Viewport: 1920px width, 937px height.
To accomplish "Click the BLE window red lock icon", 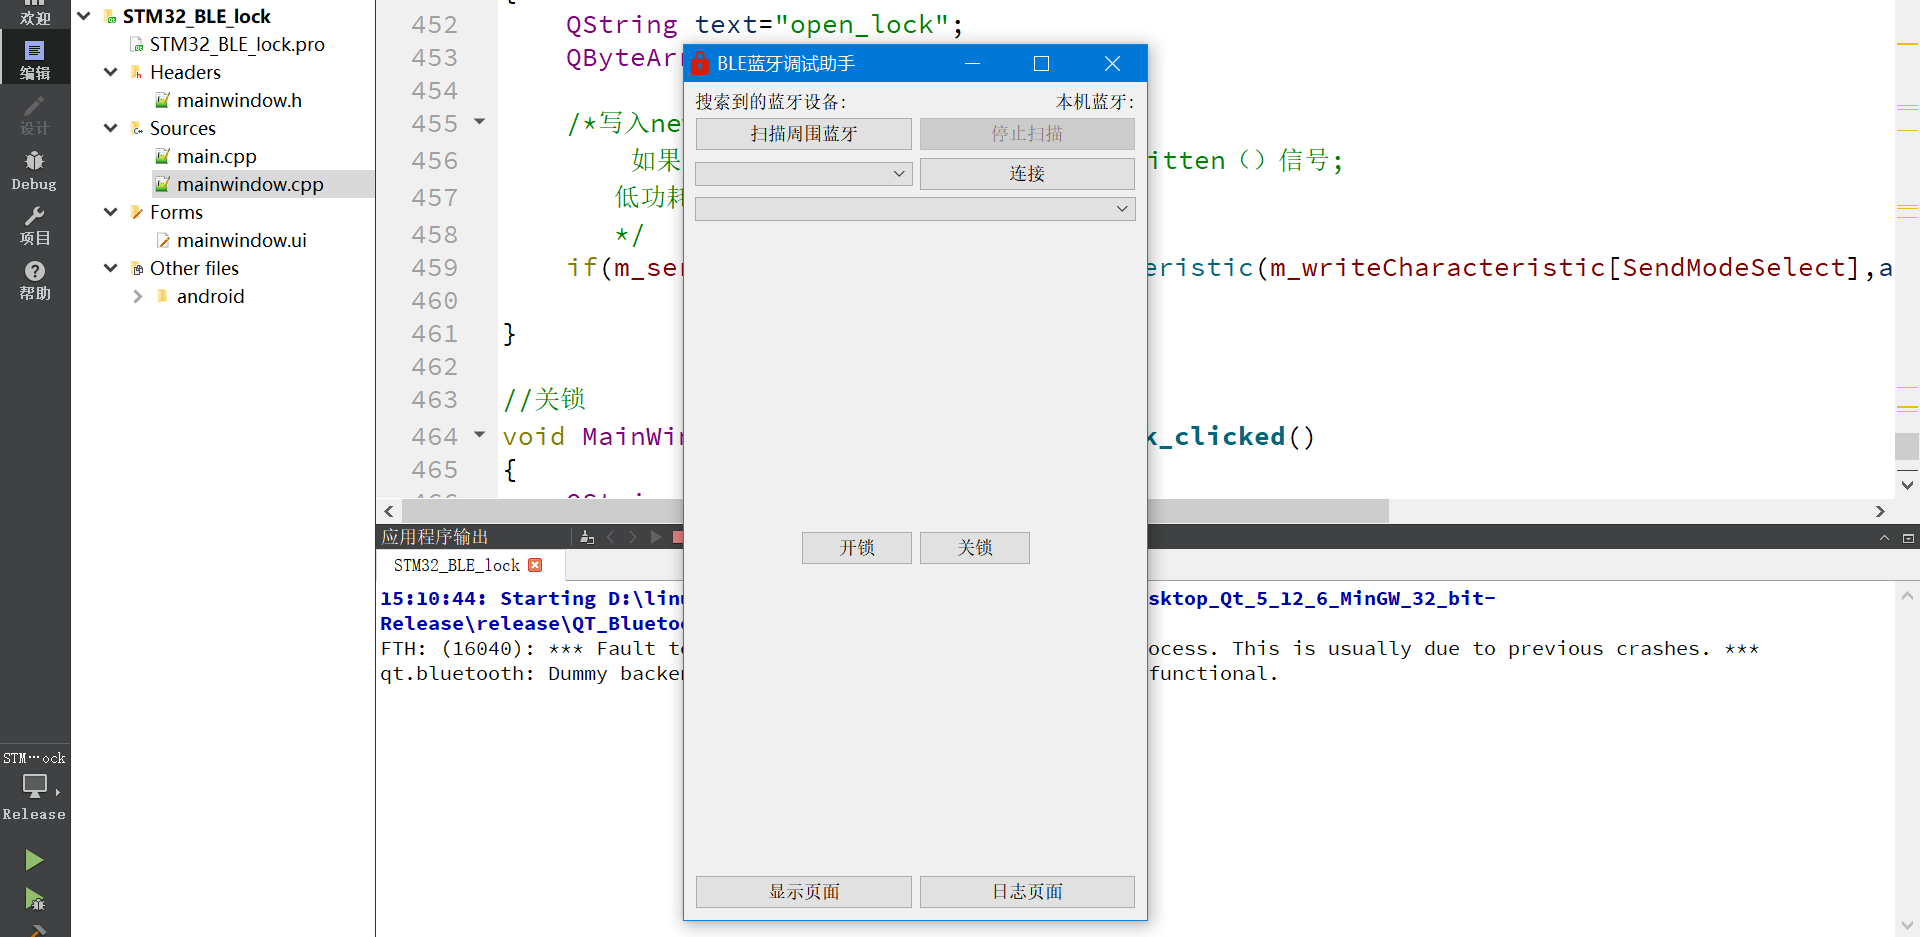I will pyautogui.click(x=700, y=64).
